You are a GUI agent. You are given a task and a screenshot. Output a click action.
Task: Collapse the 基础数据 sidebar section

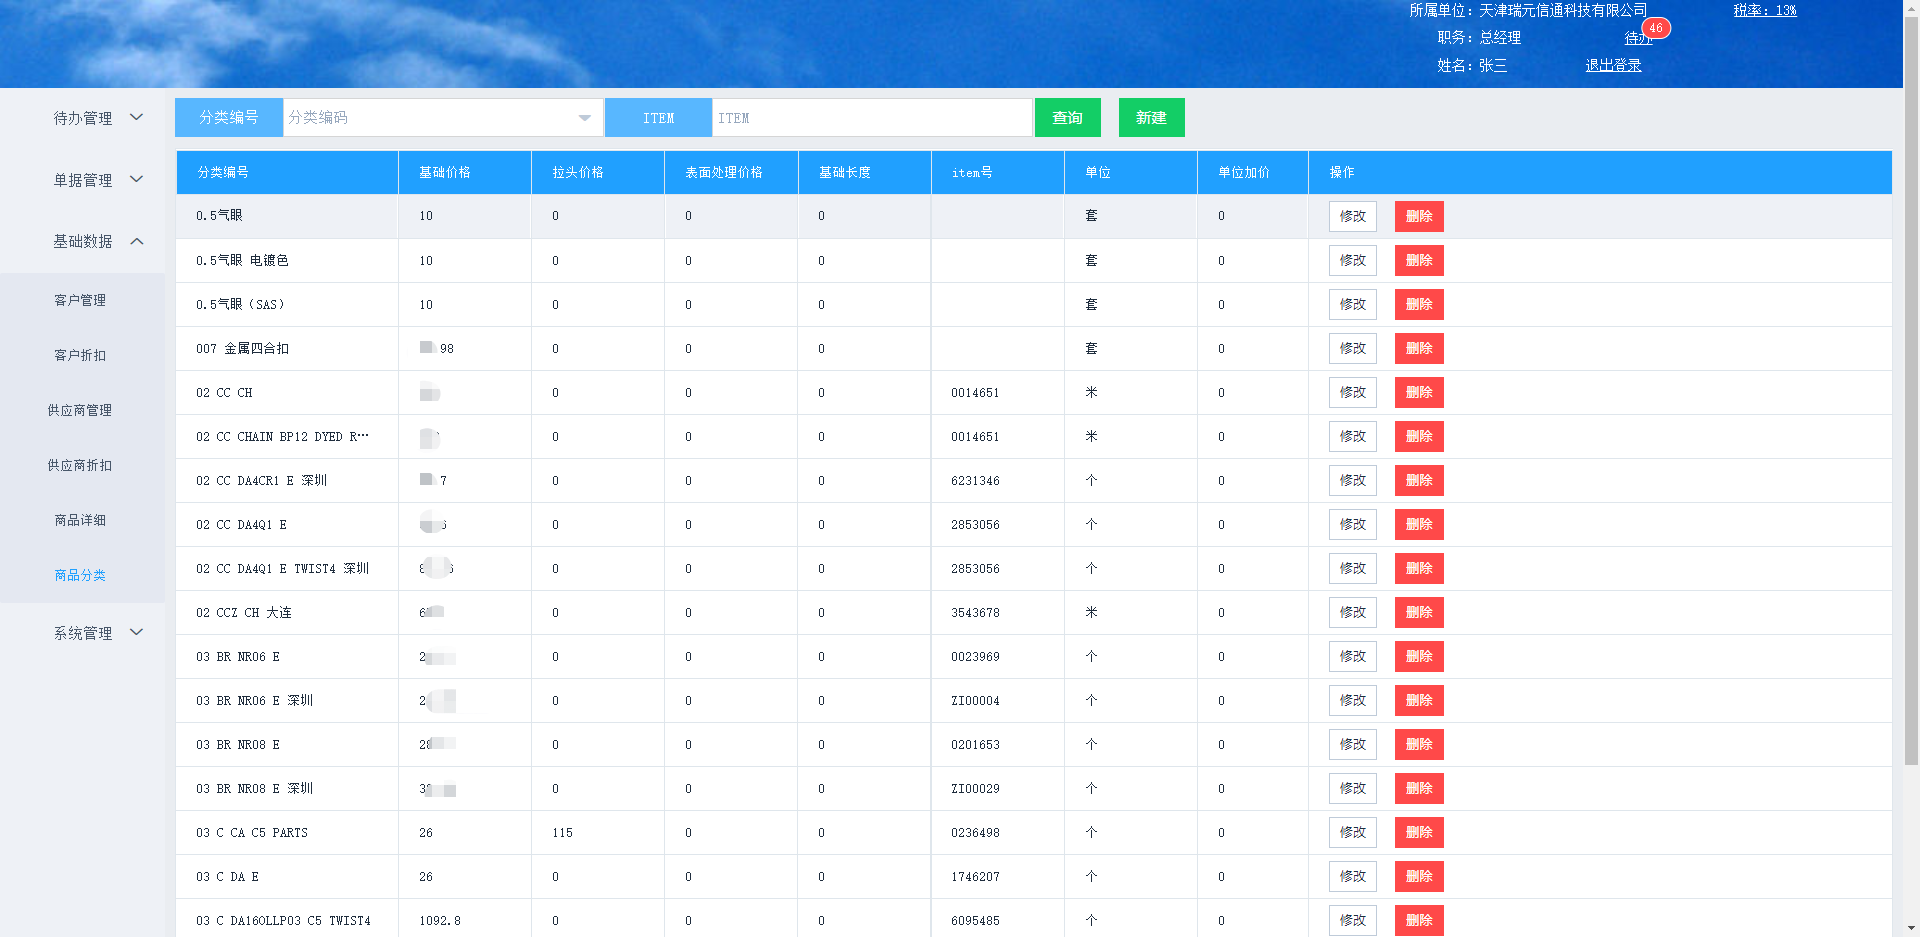pyautogui.click(x=97, y=241)
